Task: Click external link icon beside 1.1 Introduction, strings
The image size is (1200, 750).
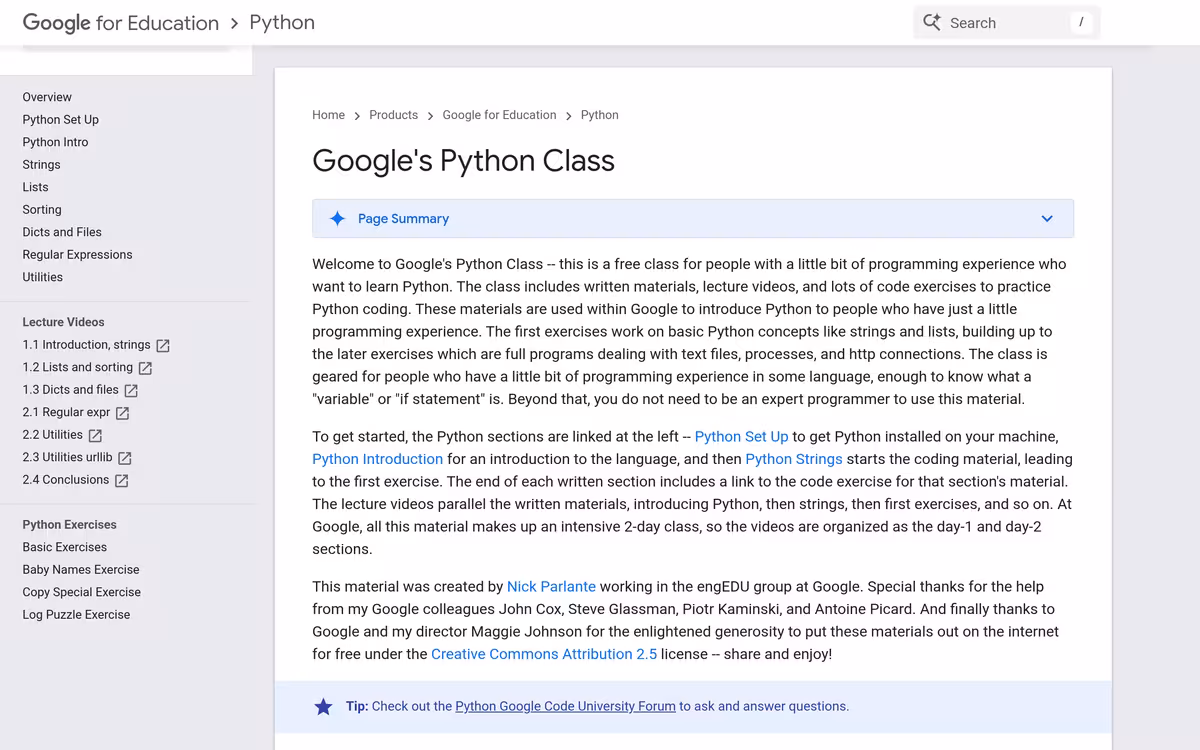Action: pyautogui.click(x=163, y=345)
